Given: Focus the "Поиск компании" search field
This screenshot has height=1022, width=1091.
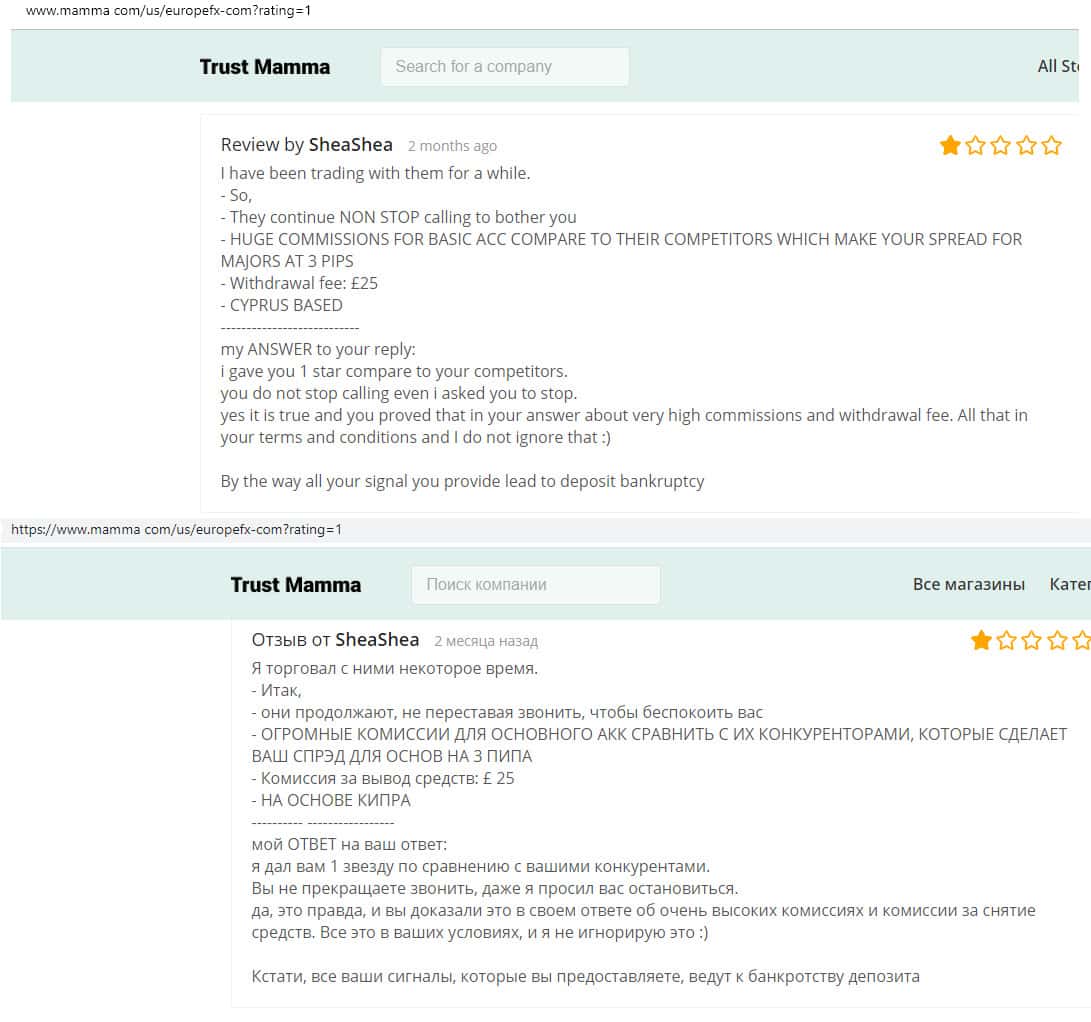Looking at the screenshot, I should tap(536, 585).
